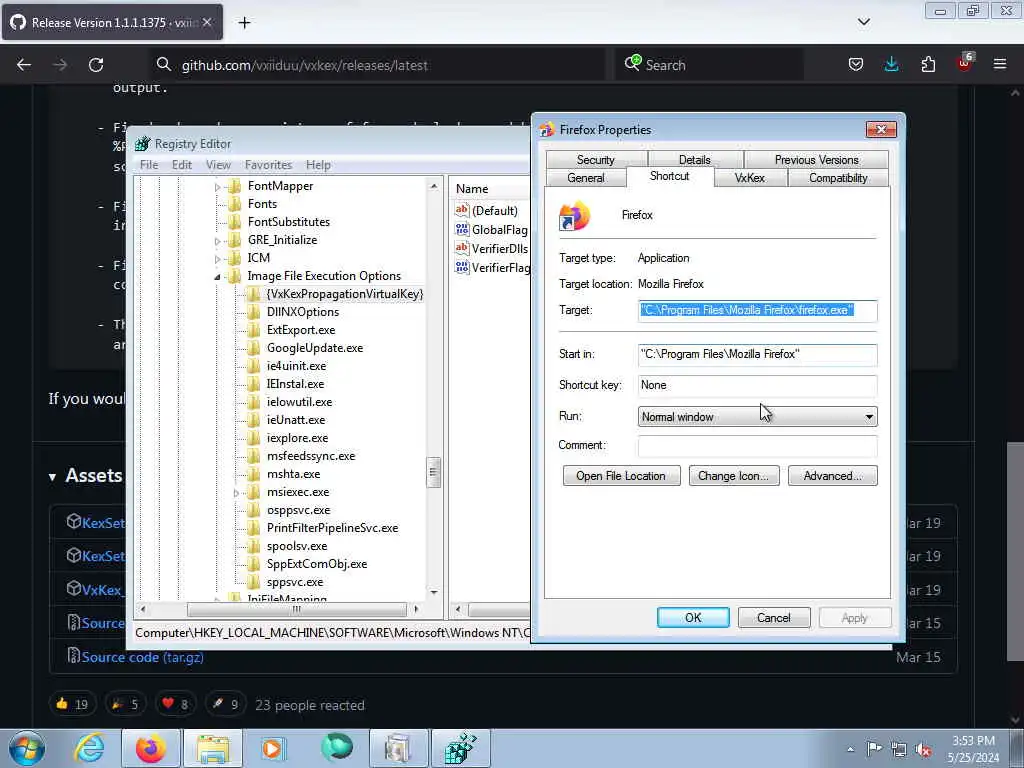Select the VerifierFlag value icon
Image resolution: width=1024 pixels, height=768 pixels.
click(462, 267)
